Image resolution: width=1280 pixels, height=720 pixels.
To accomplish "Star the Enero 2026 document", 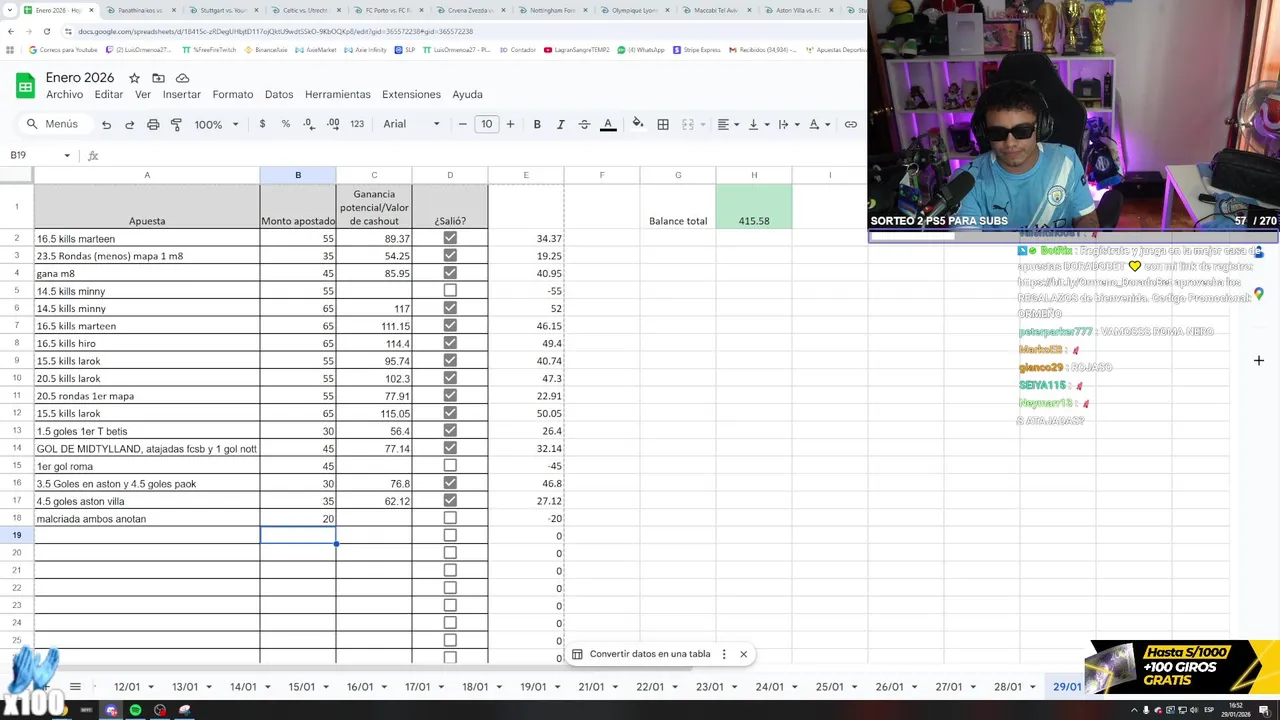I will [x=134, y=78].
